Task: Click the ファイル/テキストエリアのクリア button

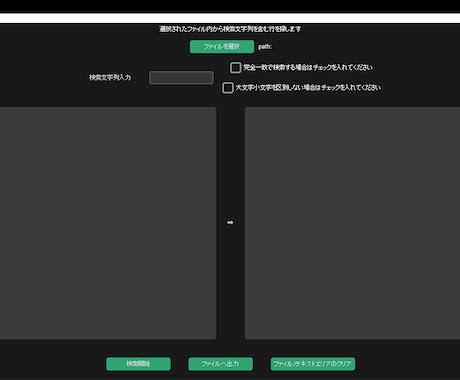Action: [x=313, y=364]
